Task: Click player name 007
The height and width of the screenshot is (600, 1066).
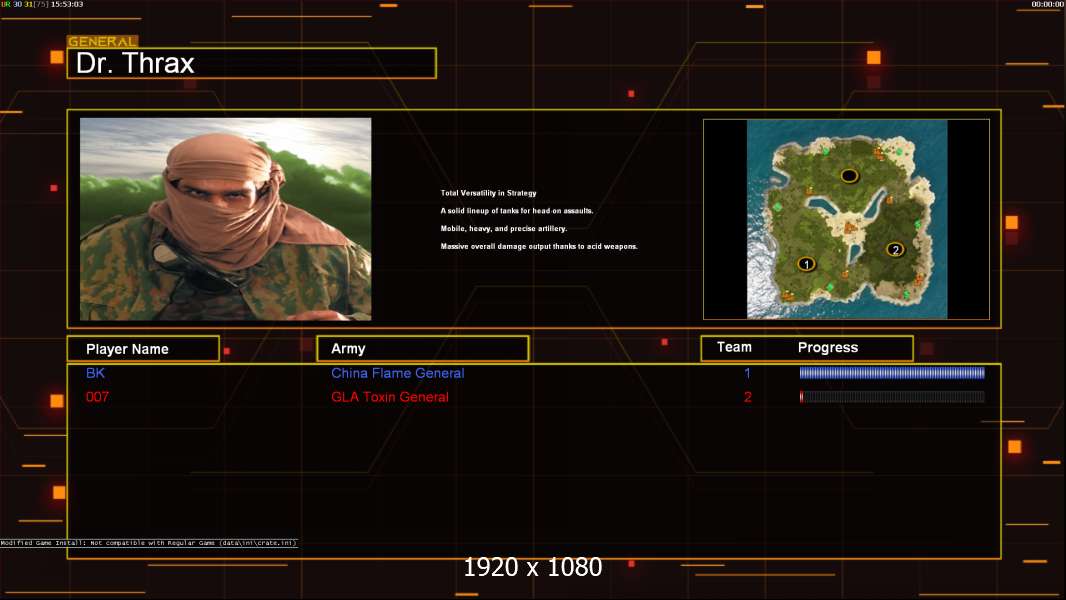Action: click(97, 397)
